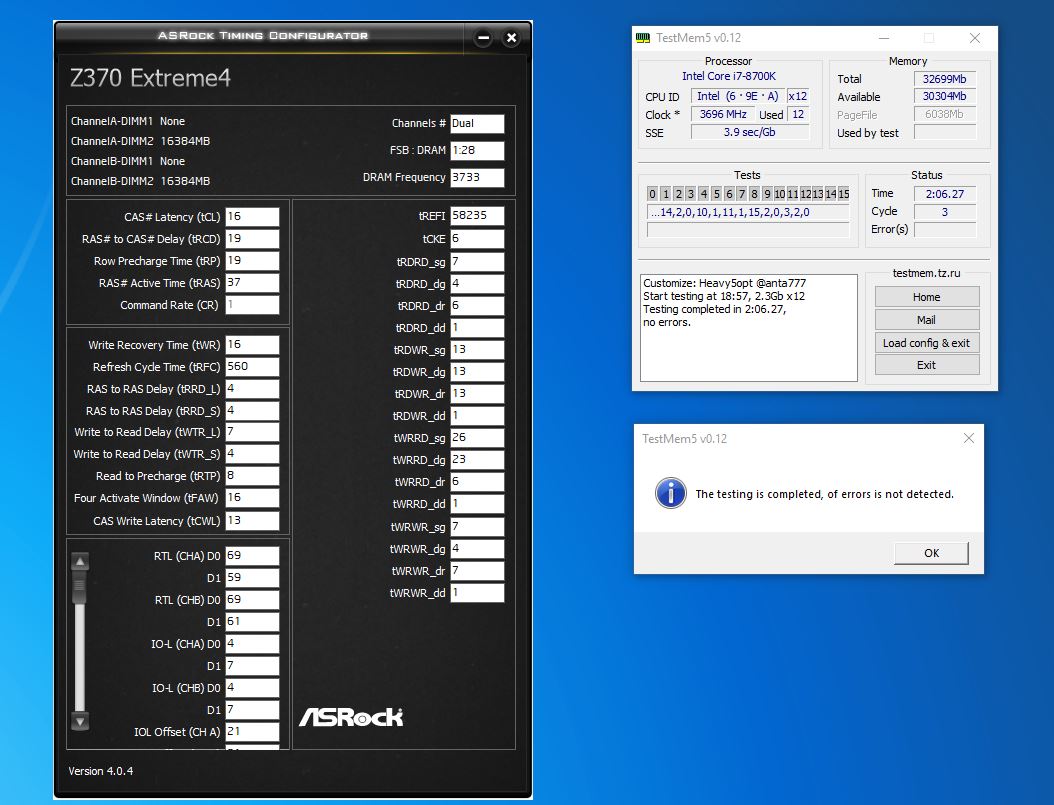
Task: Click test number 7 box in Tests
Action: [741, 194]
